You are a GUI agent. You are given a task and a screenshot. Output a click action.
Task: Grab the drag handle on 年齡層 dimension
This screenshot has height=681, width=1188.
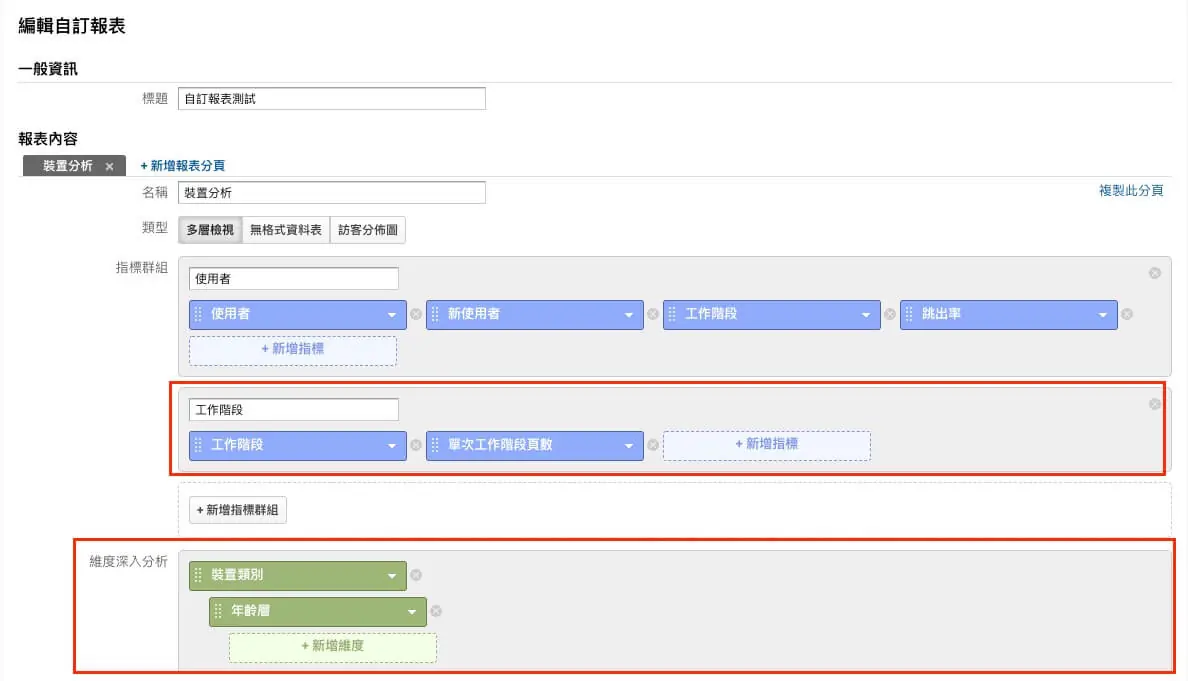[218, 611]
